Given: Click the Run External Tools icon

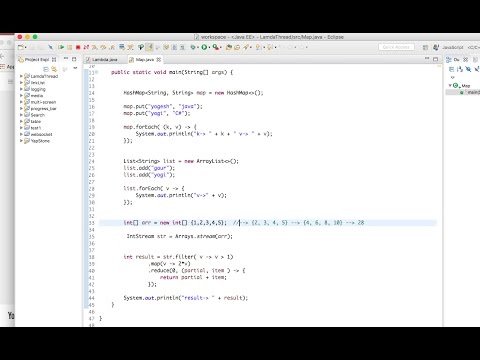Looking at the screenshot, I should 216,47.
